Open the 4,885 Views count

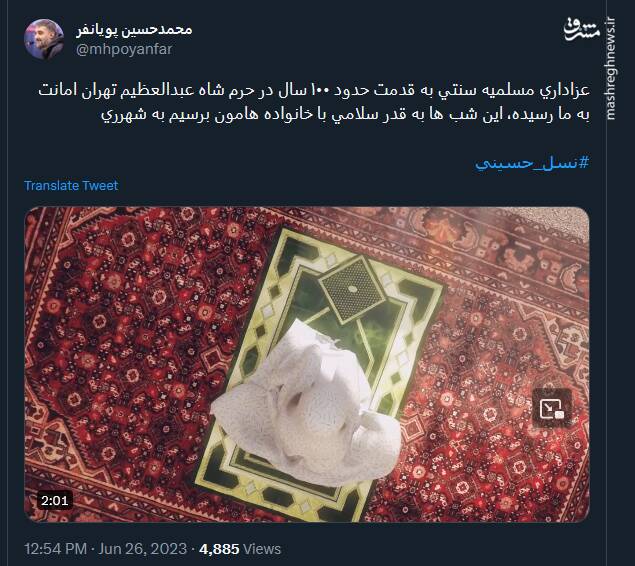[240, 549]
